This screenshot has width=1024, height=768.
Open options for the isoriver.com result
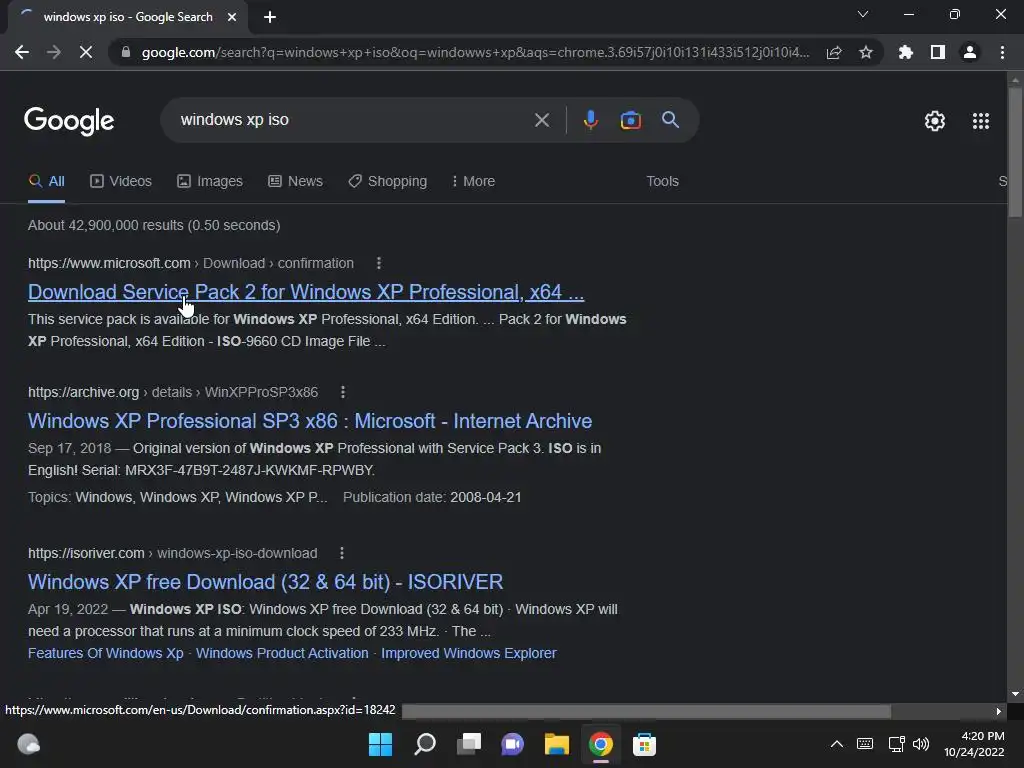pos(342,553)
